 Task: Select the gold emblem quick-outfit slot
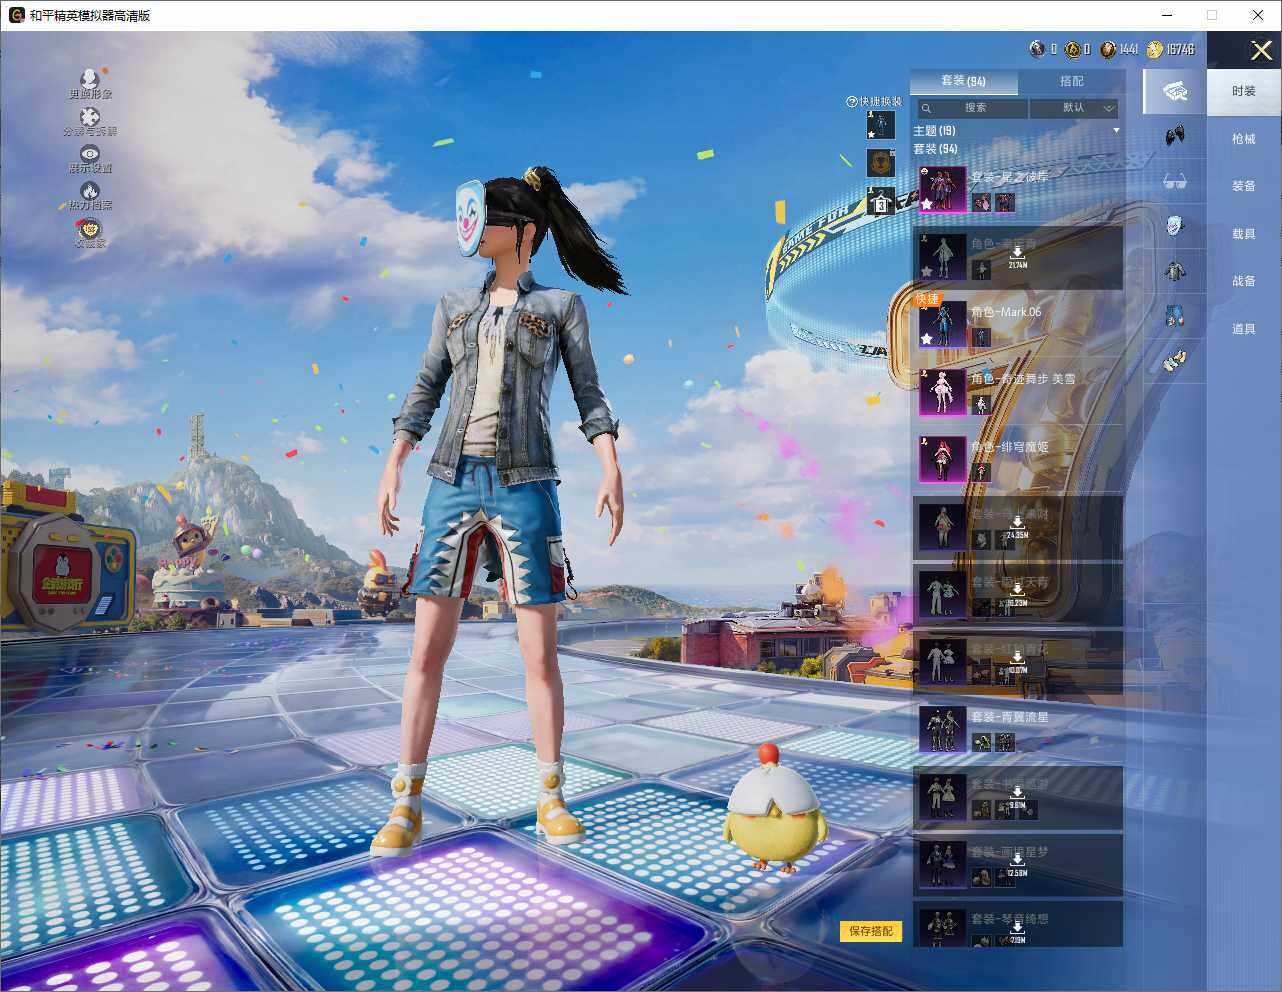880,162
